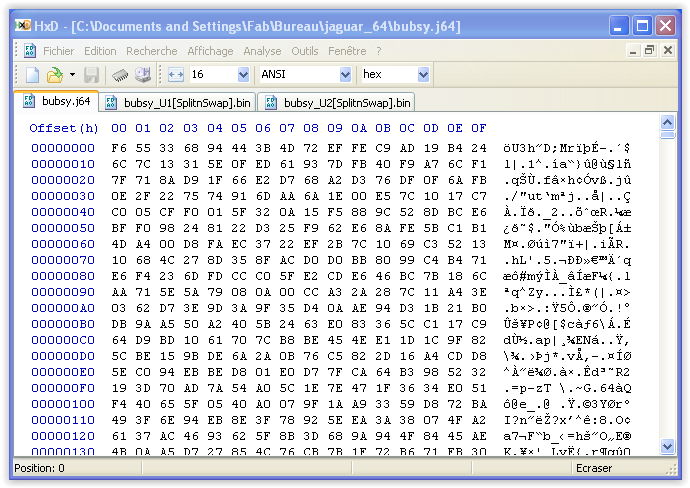
Task: Click offset row 00000000
Action: [63, 148]
